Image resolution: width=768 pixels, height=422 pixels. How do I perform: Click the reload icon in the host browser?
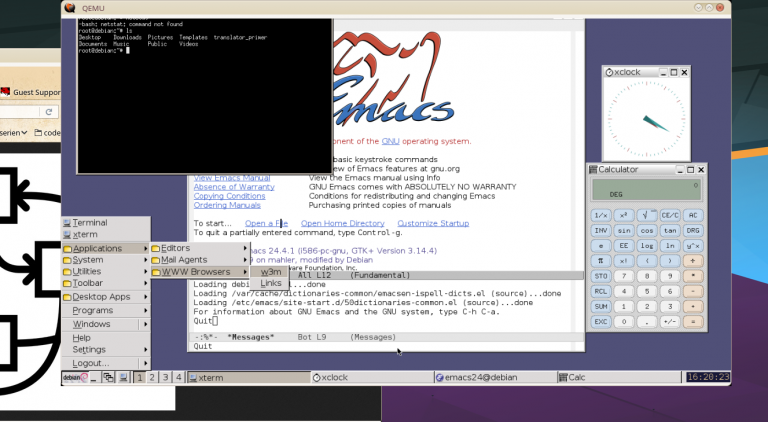(48, 112)
